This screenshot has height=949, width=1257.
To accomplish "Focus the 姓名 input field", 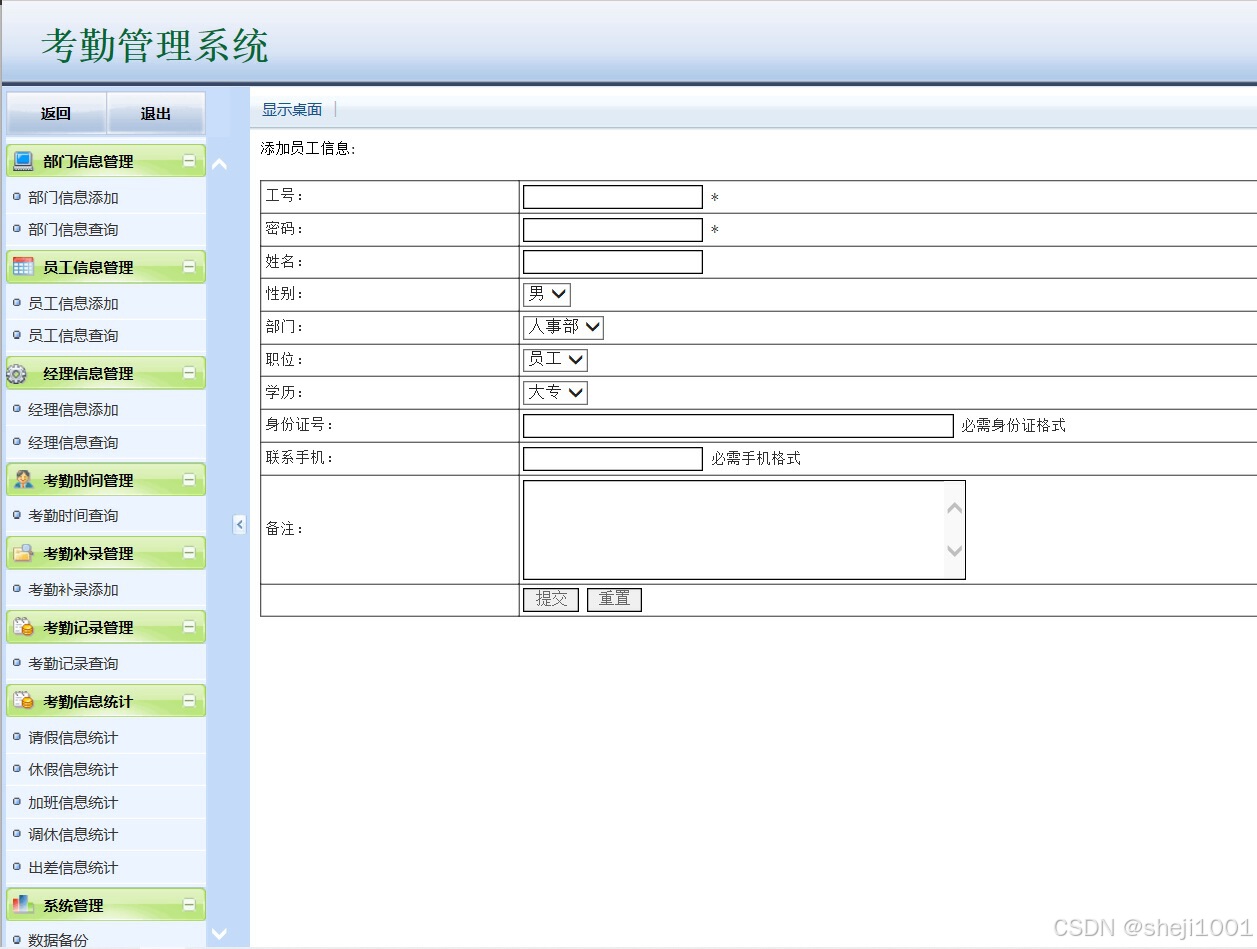I will point(613,262).
